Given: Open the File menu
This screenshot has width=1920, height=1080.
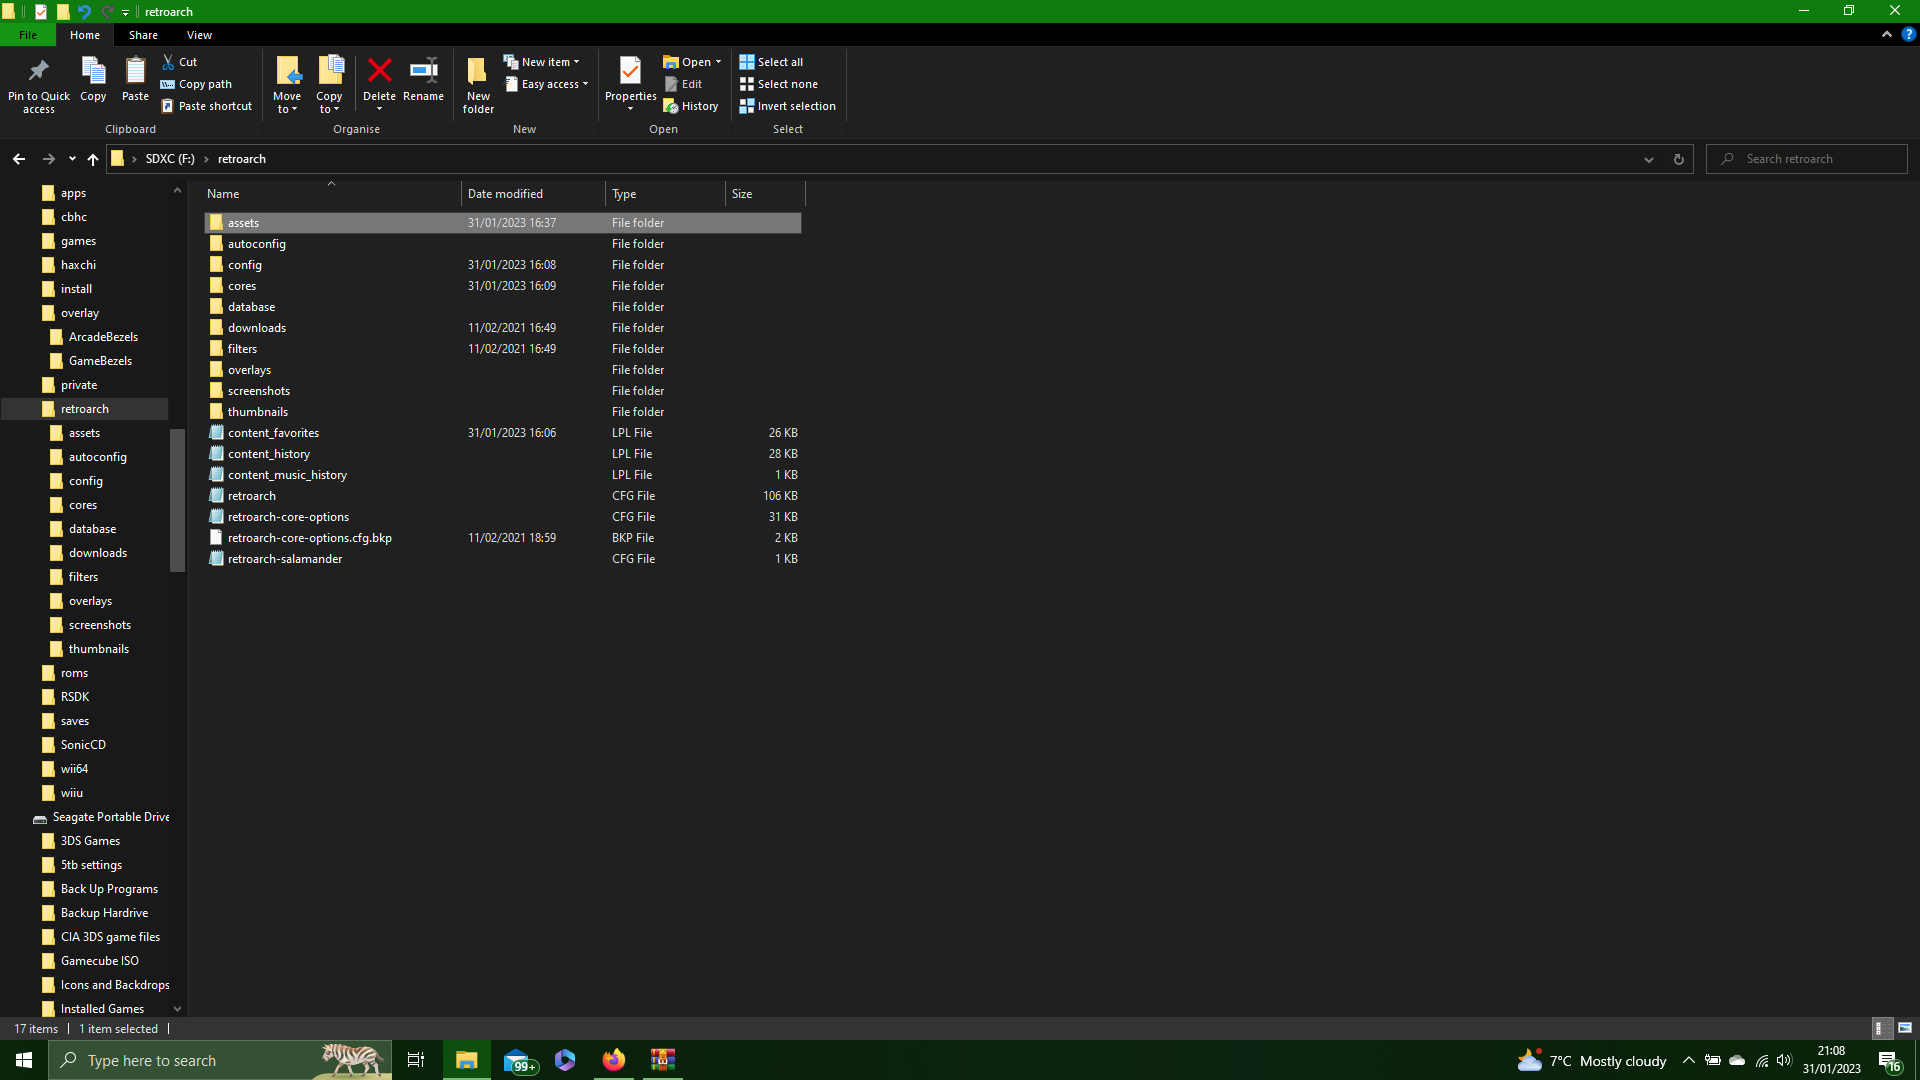Looking at the screenshot, I should pos(28,35).
